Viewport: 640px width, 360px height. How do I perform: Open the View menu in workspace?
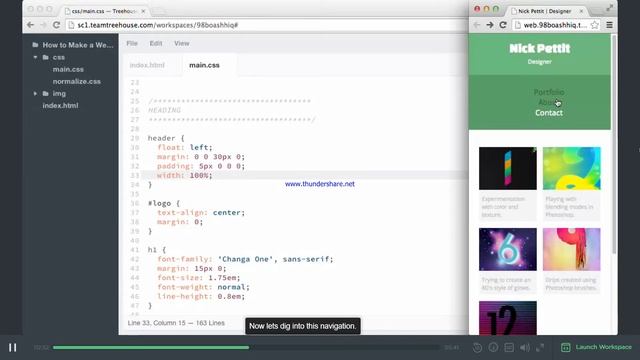coord(182,43)
